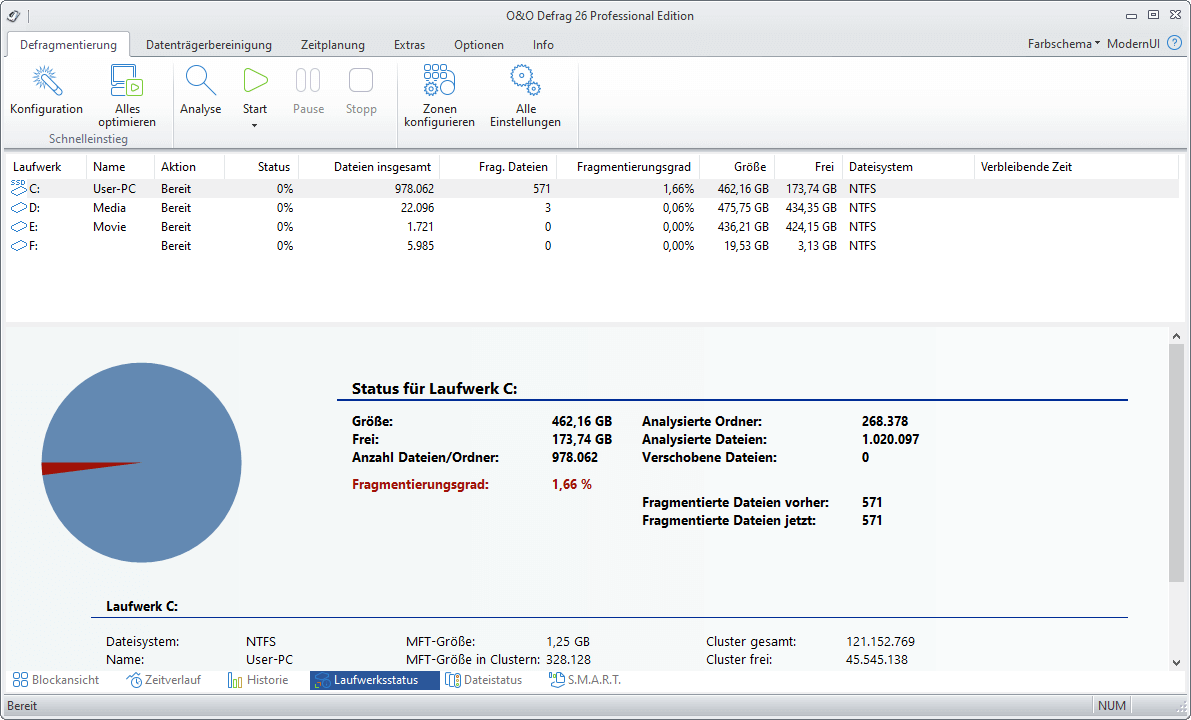Switch to Blockansicht view

[x=56, y=680]
